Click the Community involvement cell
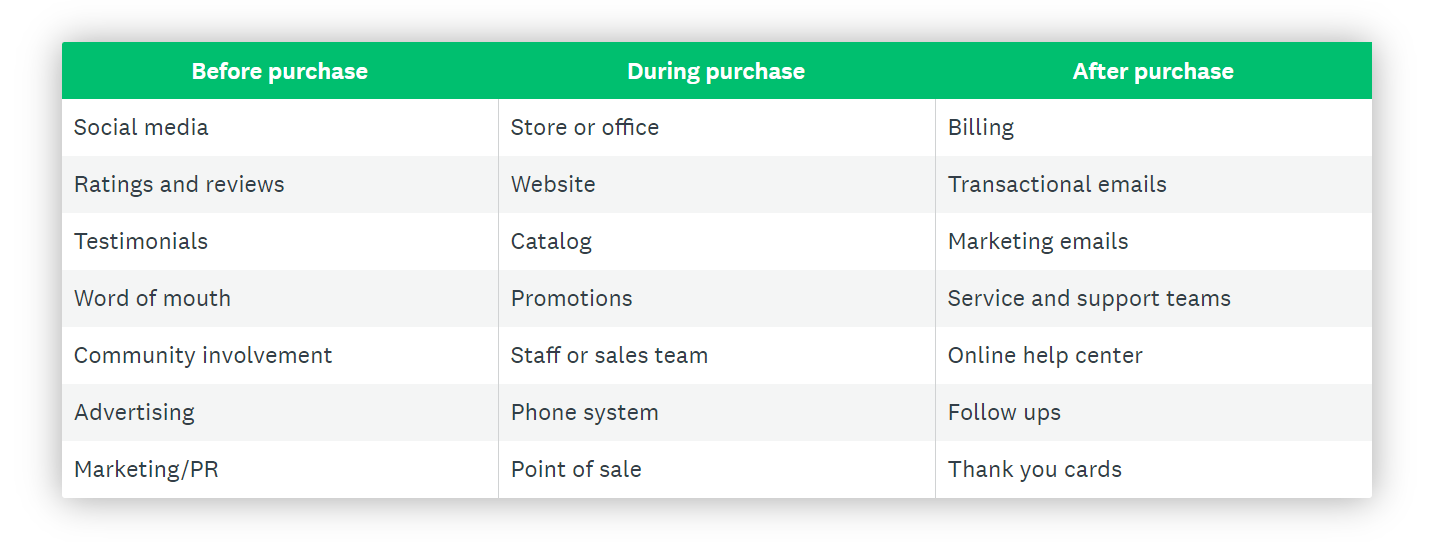The image size is (1436, 542). tap(203, 356)
